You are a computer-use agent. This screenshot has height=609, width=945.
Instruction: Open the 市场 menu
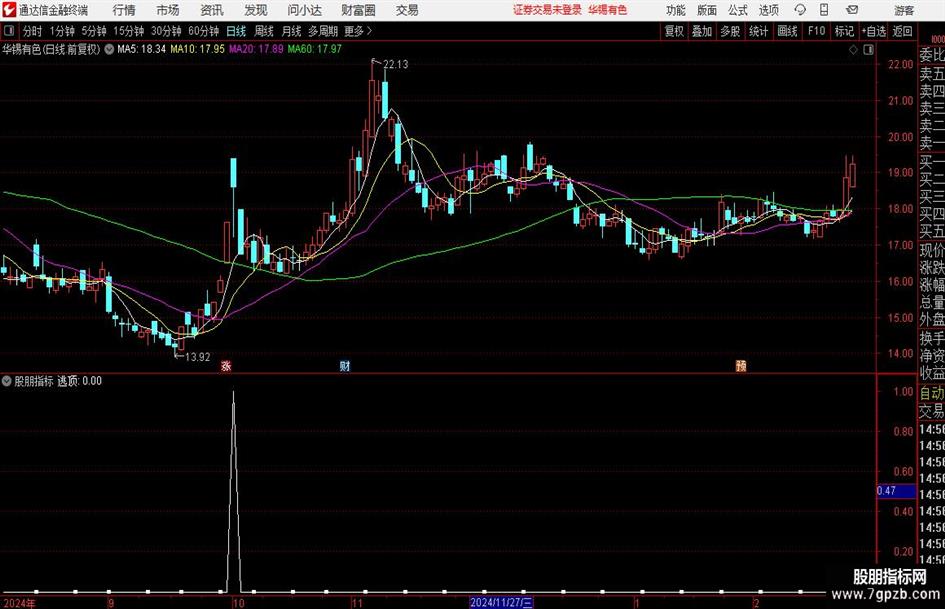click(x=168, y=10)
